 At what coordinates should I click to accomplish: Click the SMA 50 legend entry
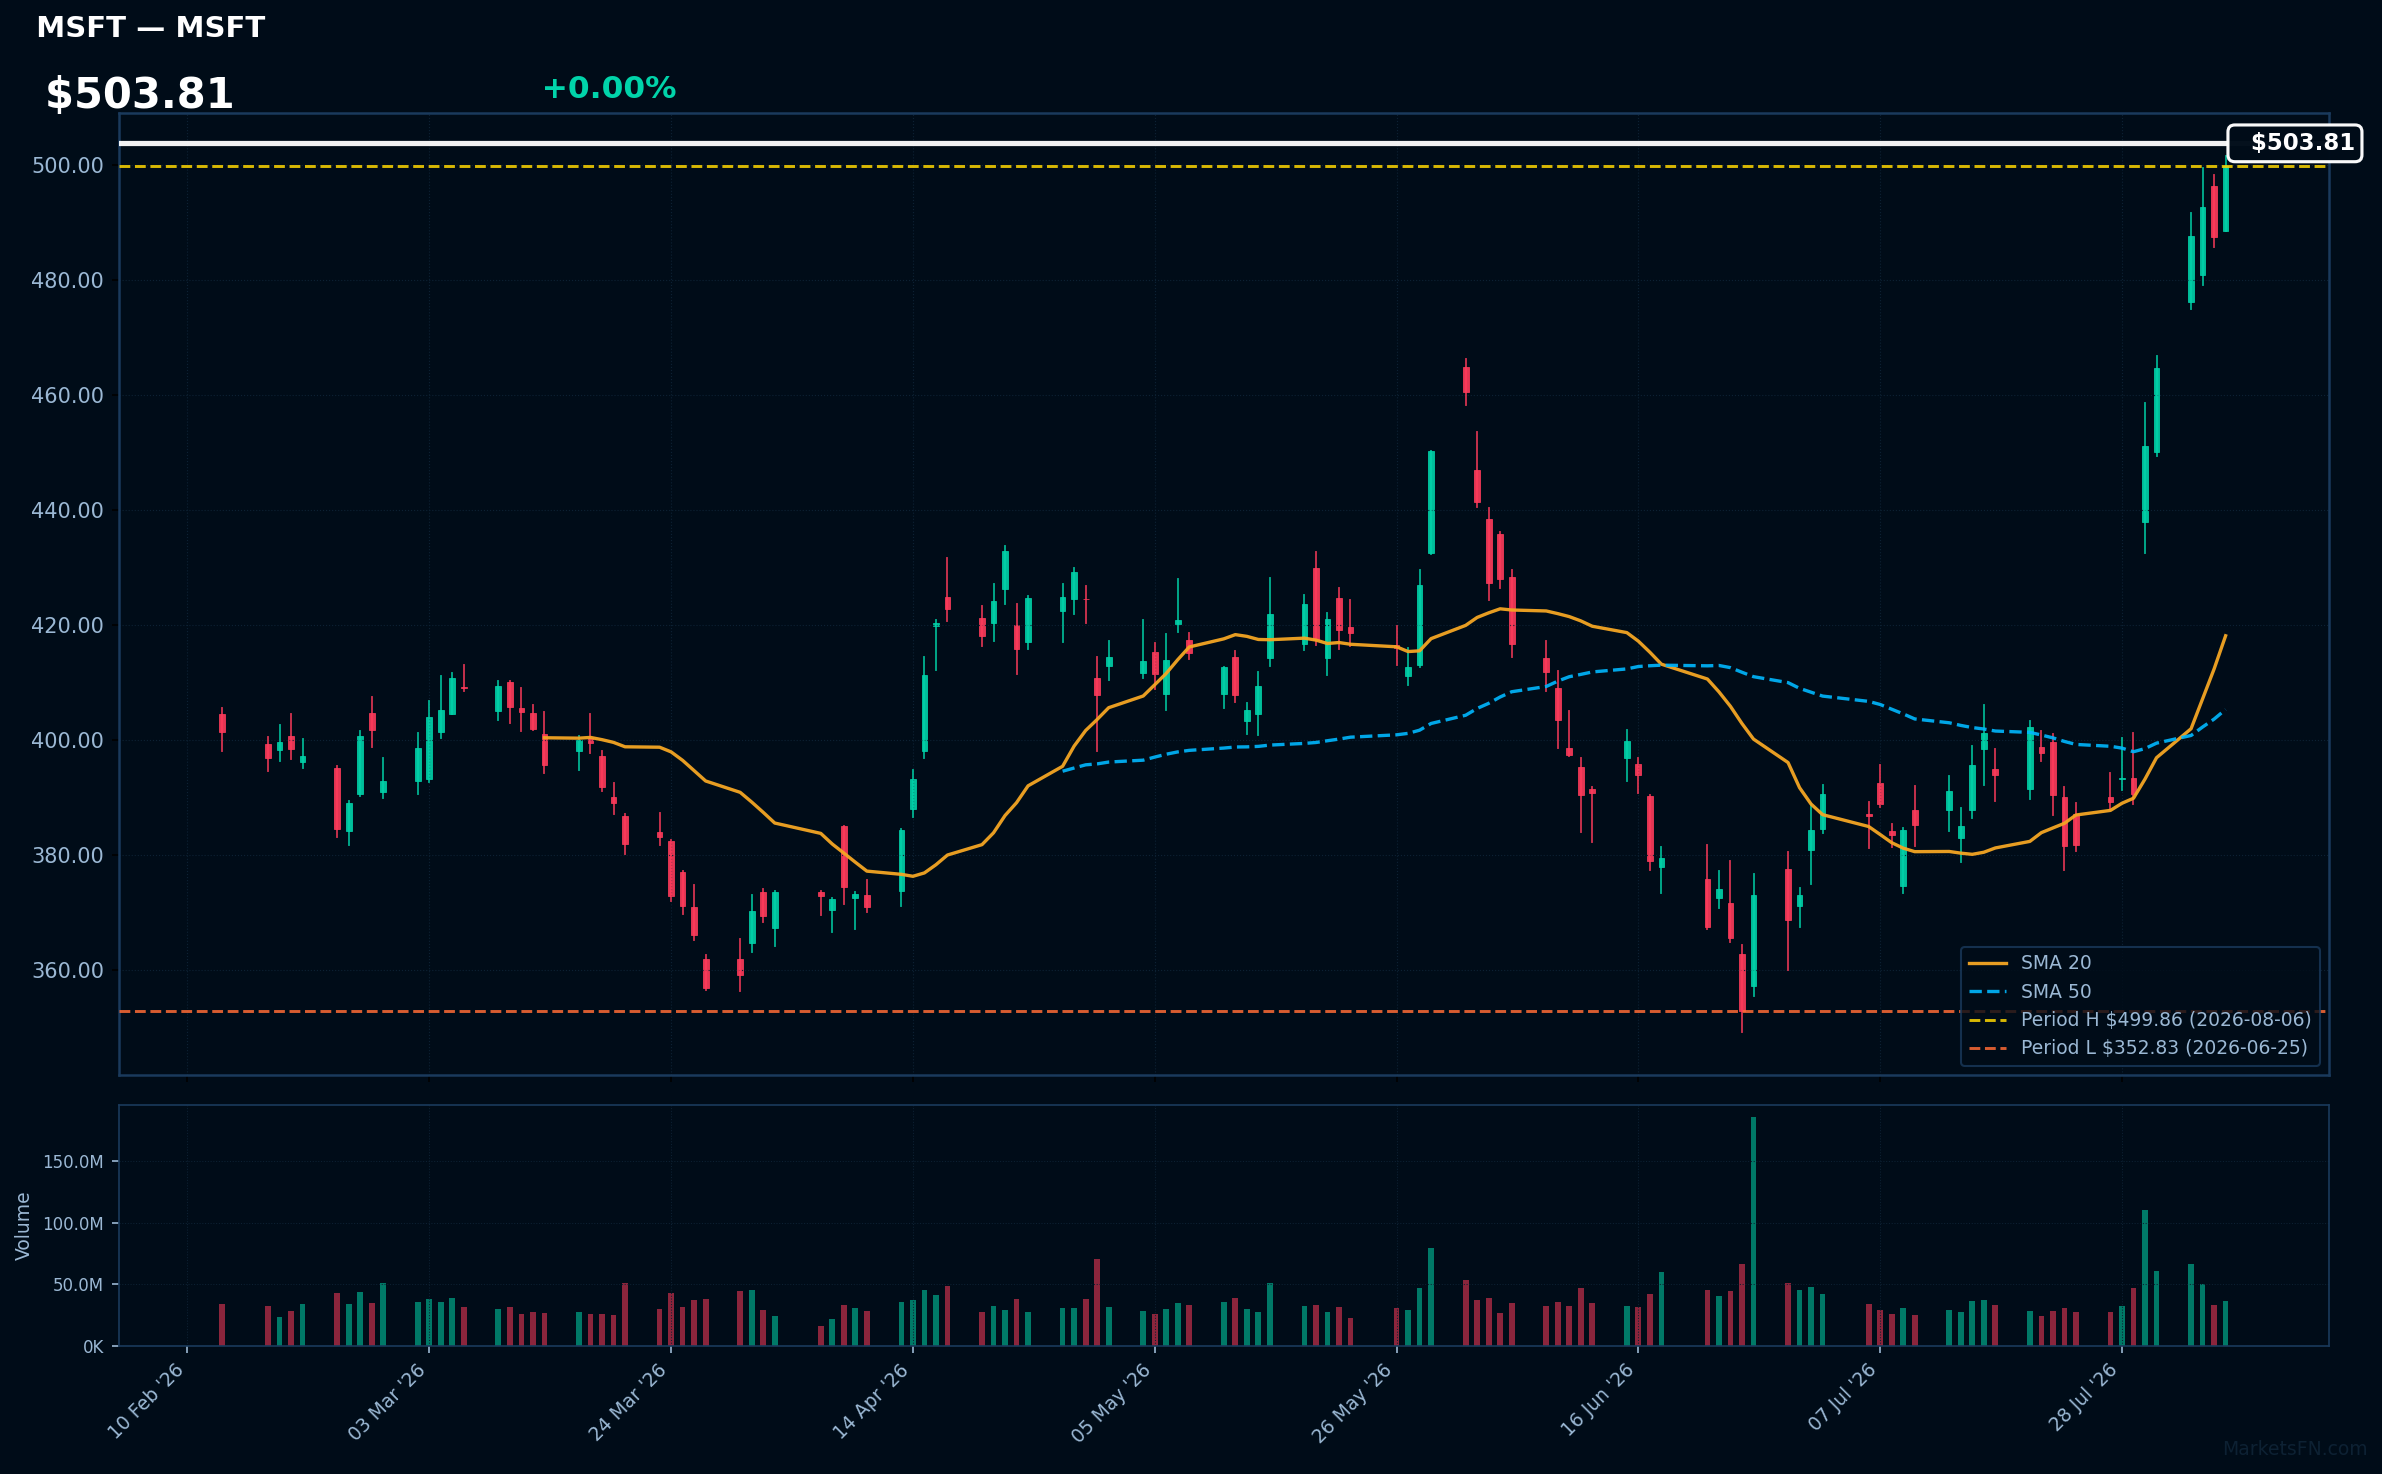(x=2030, y=992)
